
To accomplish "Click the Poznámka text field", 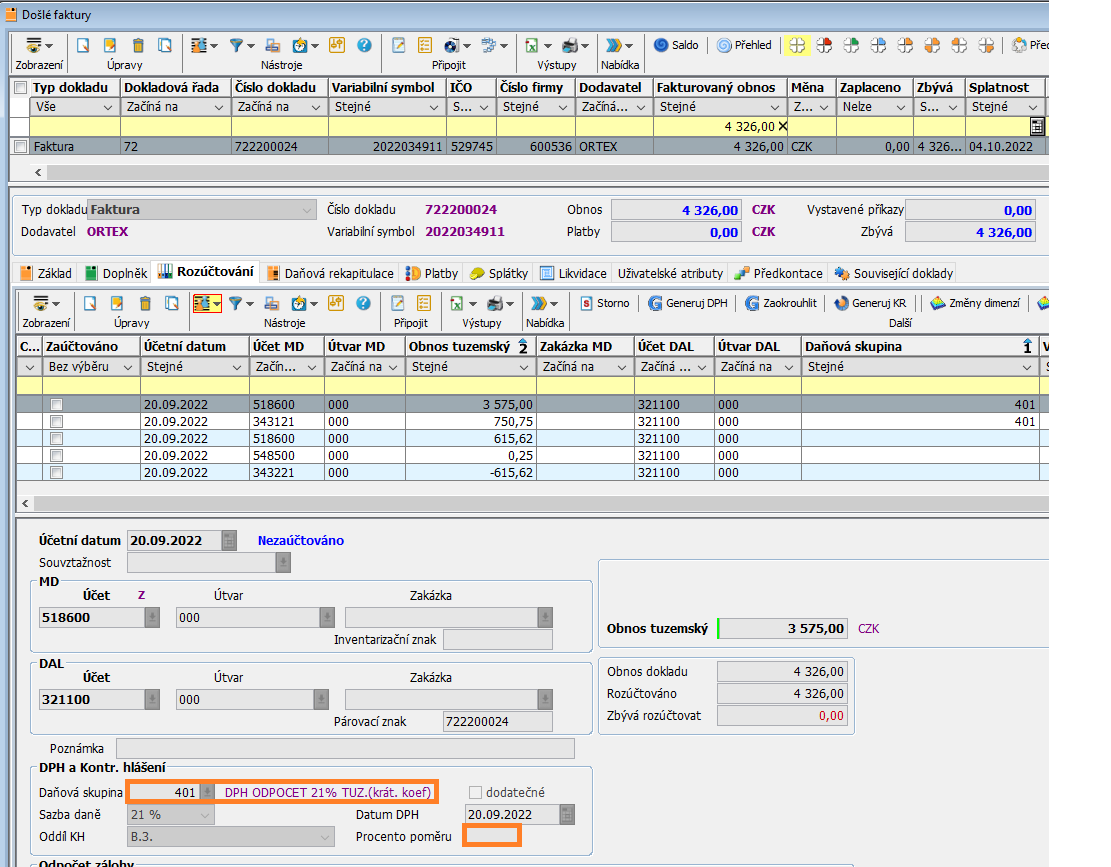I will [x=345, y=748].
